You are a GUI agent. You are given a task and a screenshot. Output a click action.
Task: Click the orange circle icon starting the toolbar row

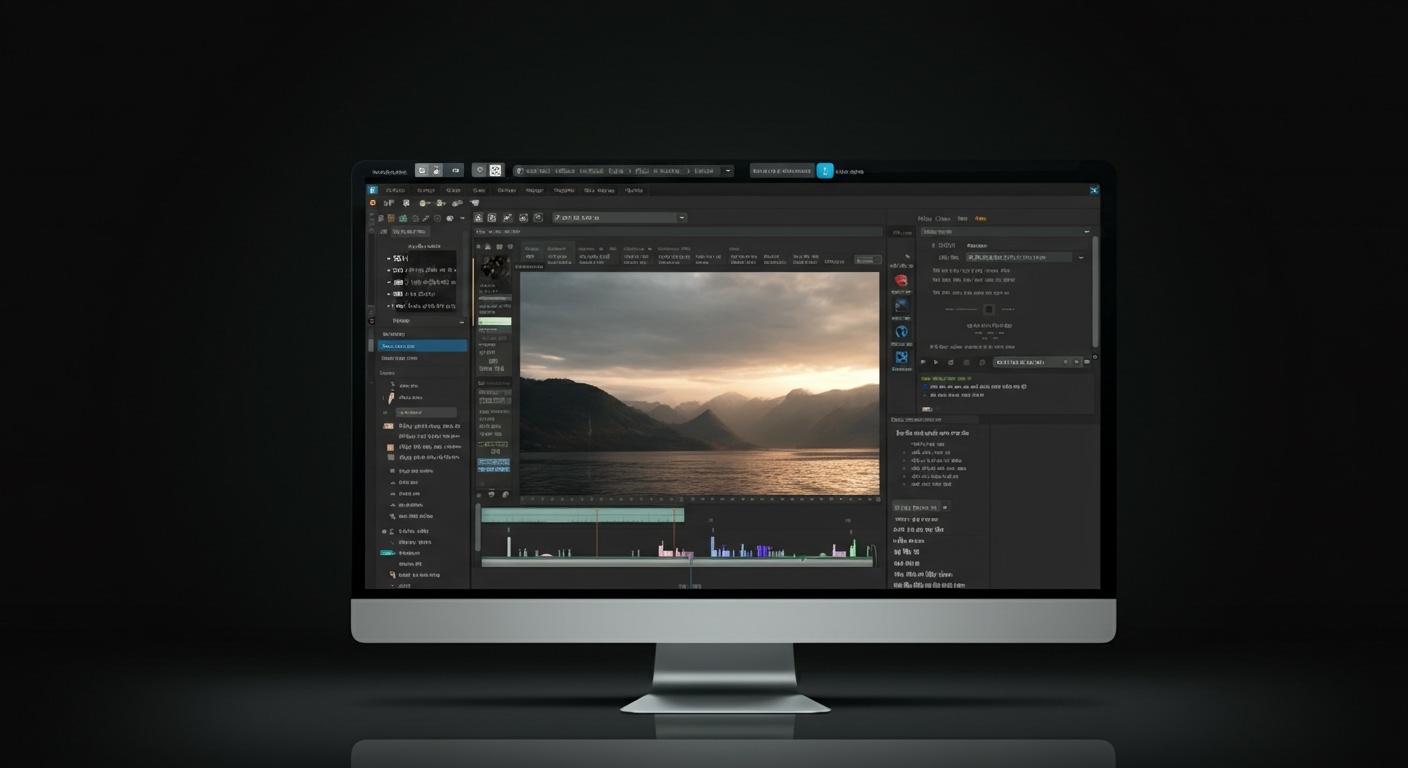coord(373,203)
